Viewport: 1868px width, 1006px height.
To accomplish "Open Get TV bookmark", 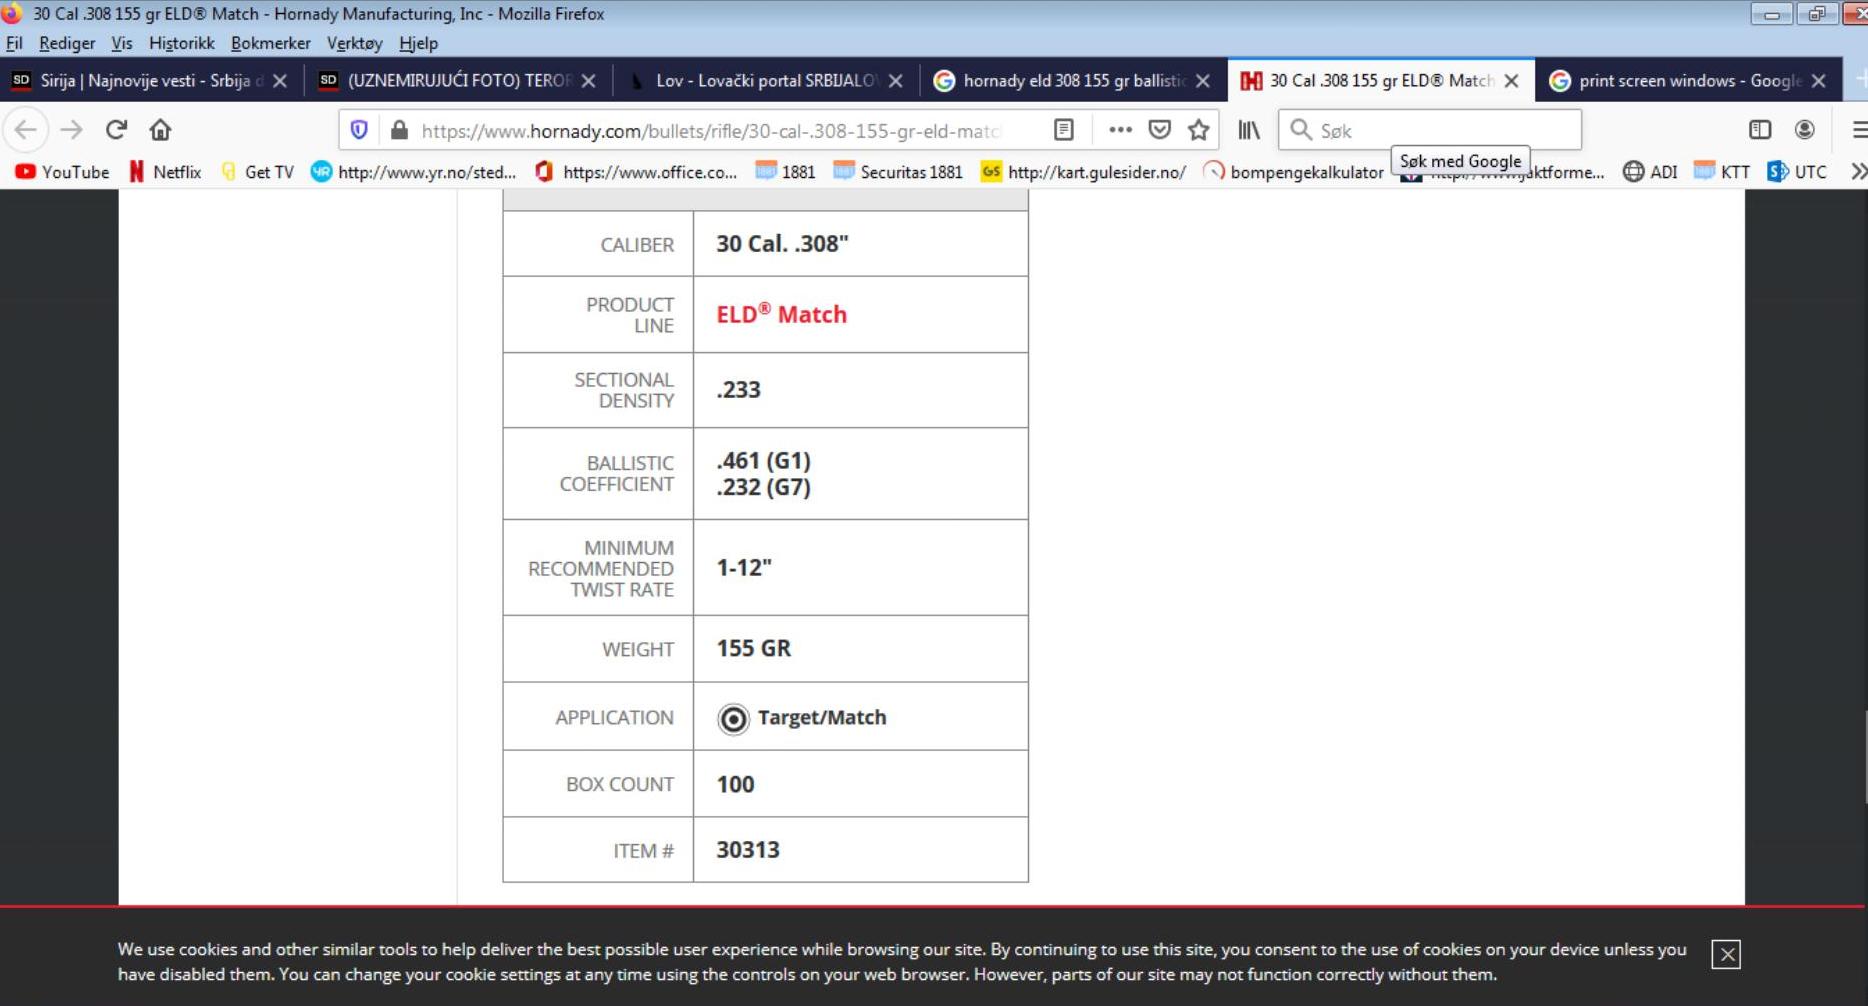I will (257, 172).
